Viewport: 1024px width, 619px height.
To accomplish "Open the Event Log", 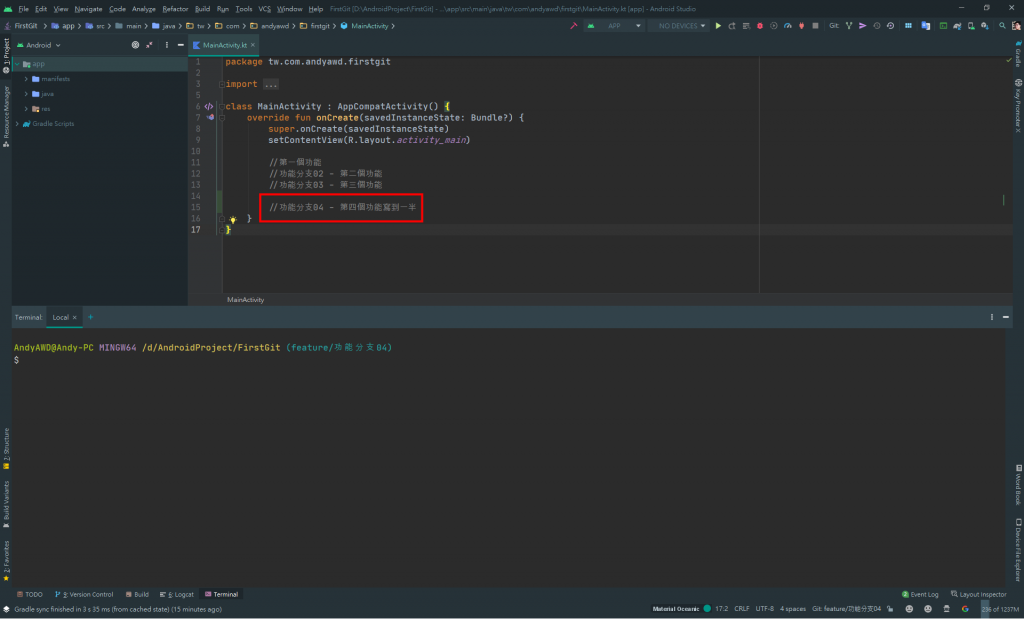I will point(920,595).
